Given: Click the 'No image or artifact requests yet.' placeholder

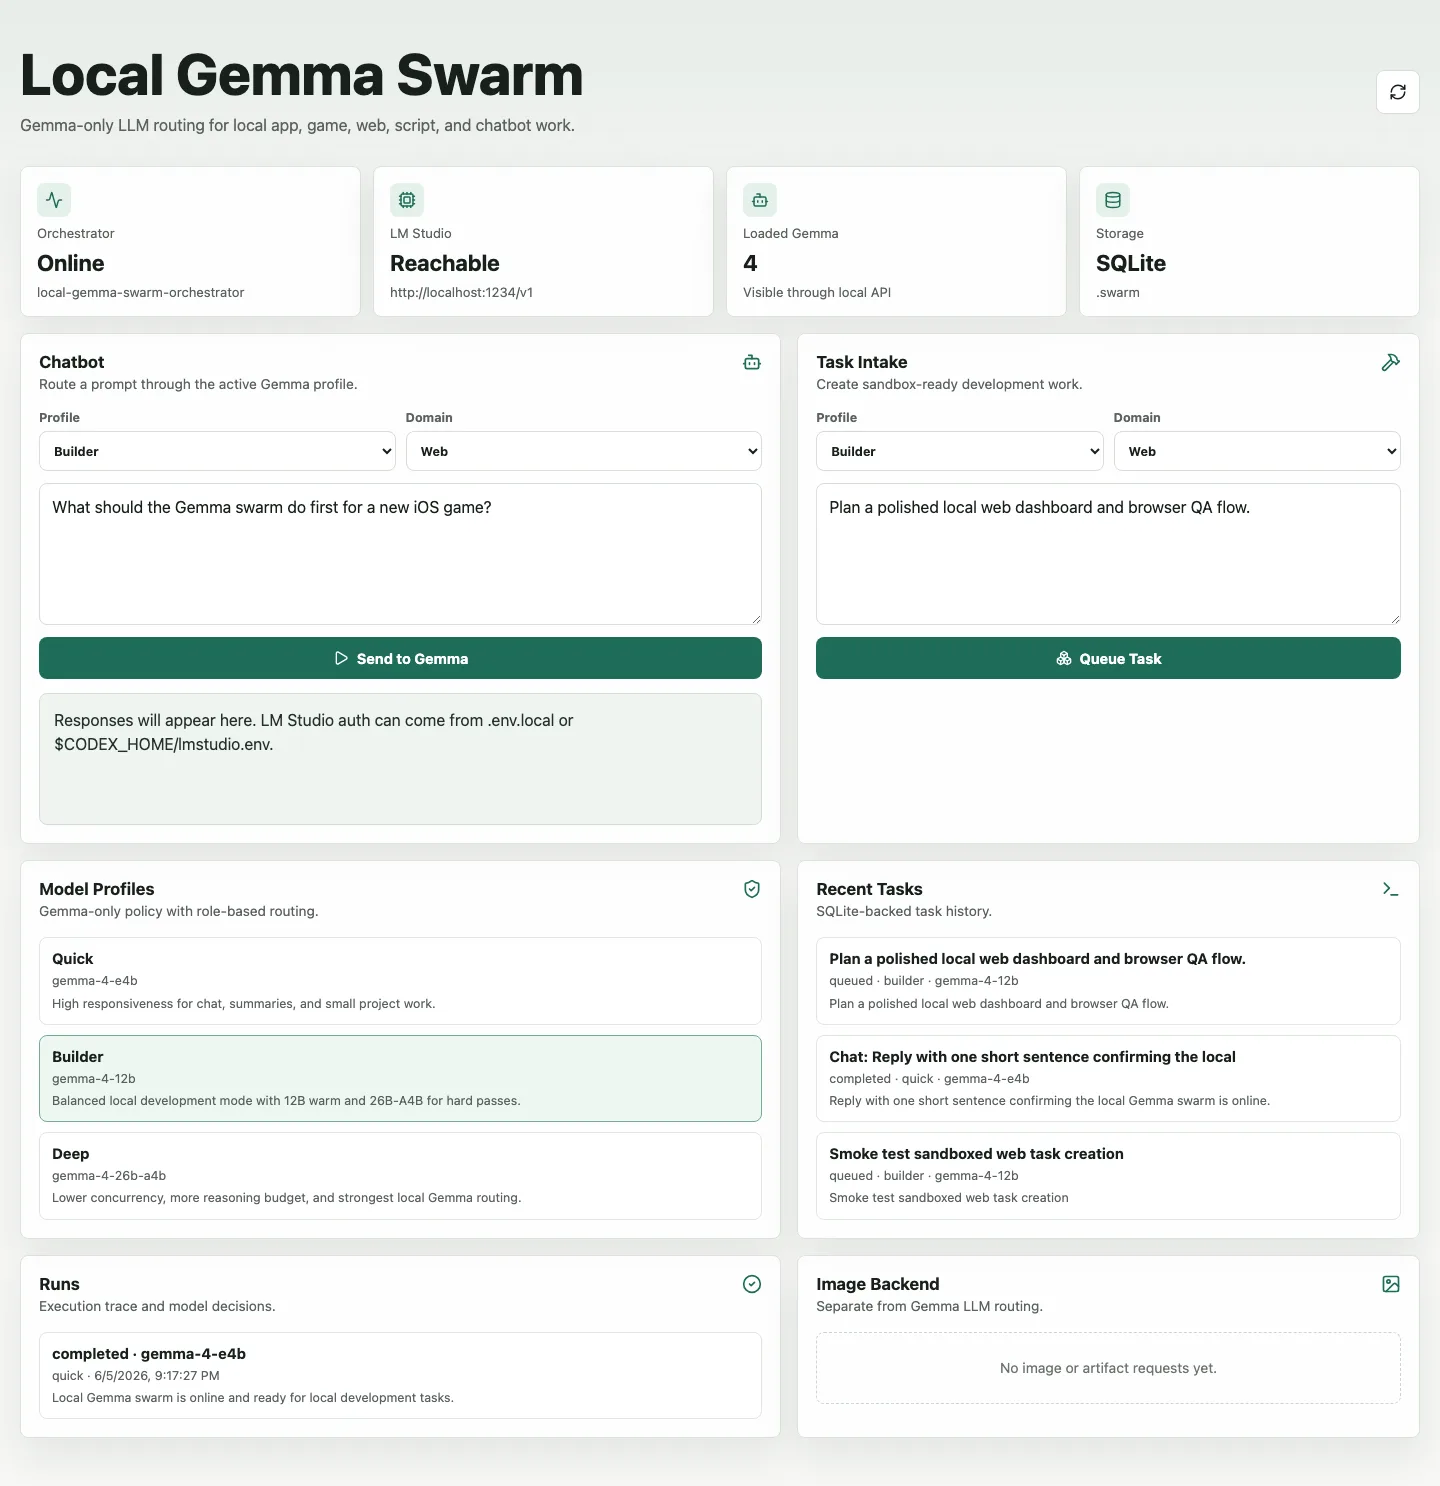Looking at the screenshot, I should [x=1108, y=1368].
